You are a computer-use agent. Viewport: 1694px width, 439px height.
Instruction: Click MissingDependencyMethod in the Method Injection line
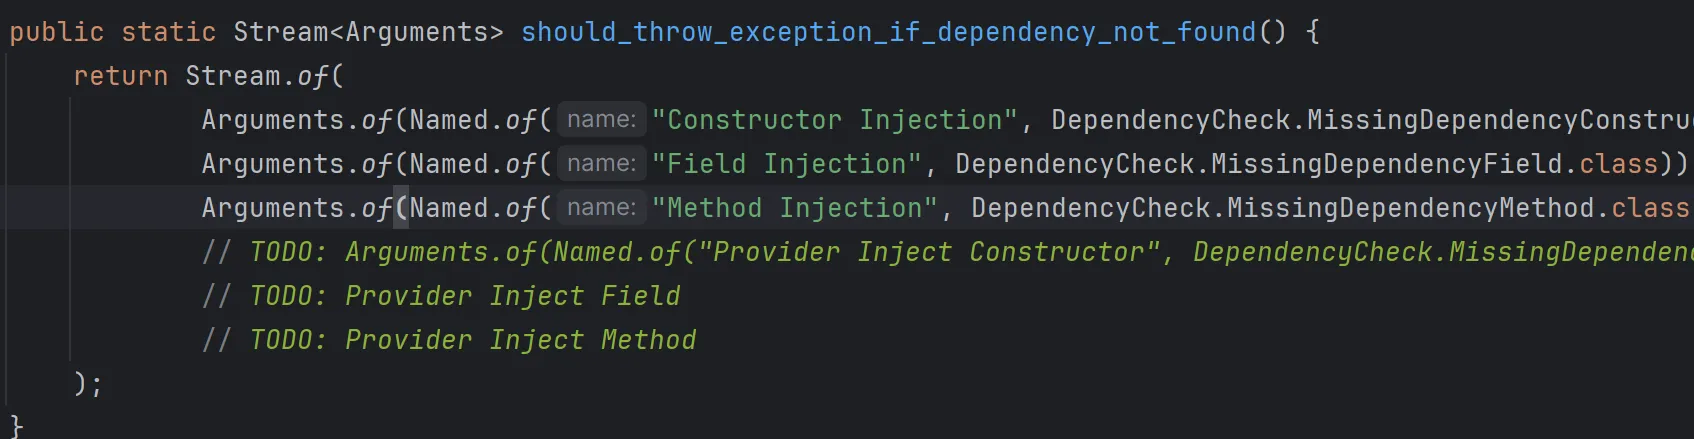(1410, 208)
